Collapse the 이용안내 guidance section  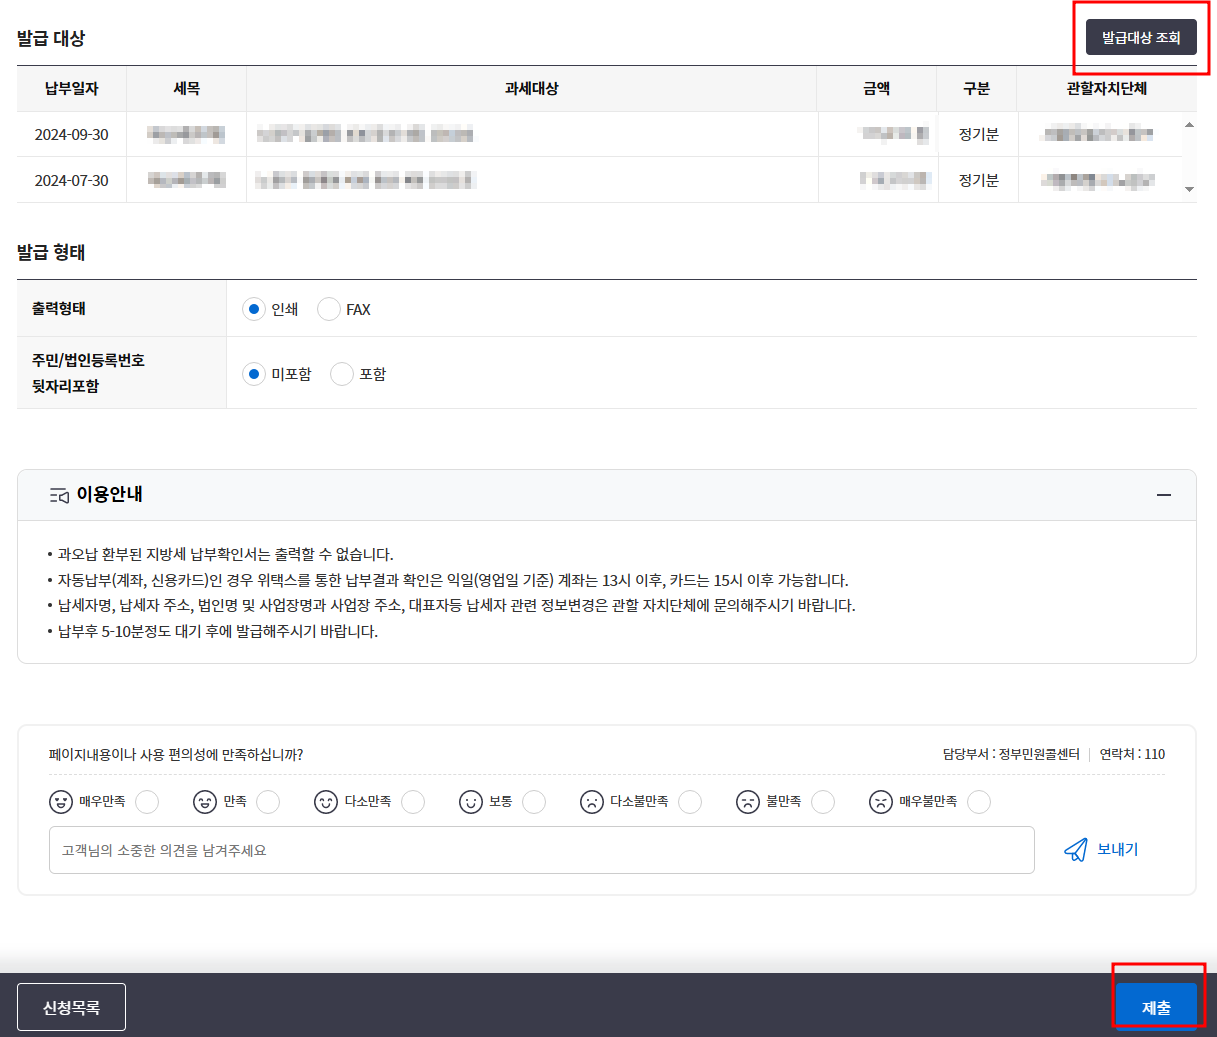1163,494
